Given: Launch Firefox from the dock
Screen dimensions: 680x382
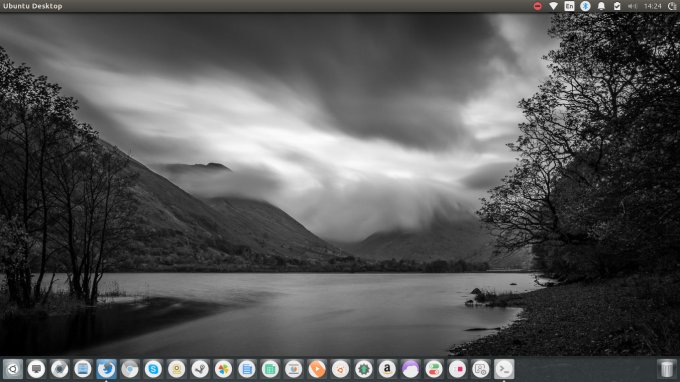Looking at the screenshot, I should [x=107, y=369].
